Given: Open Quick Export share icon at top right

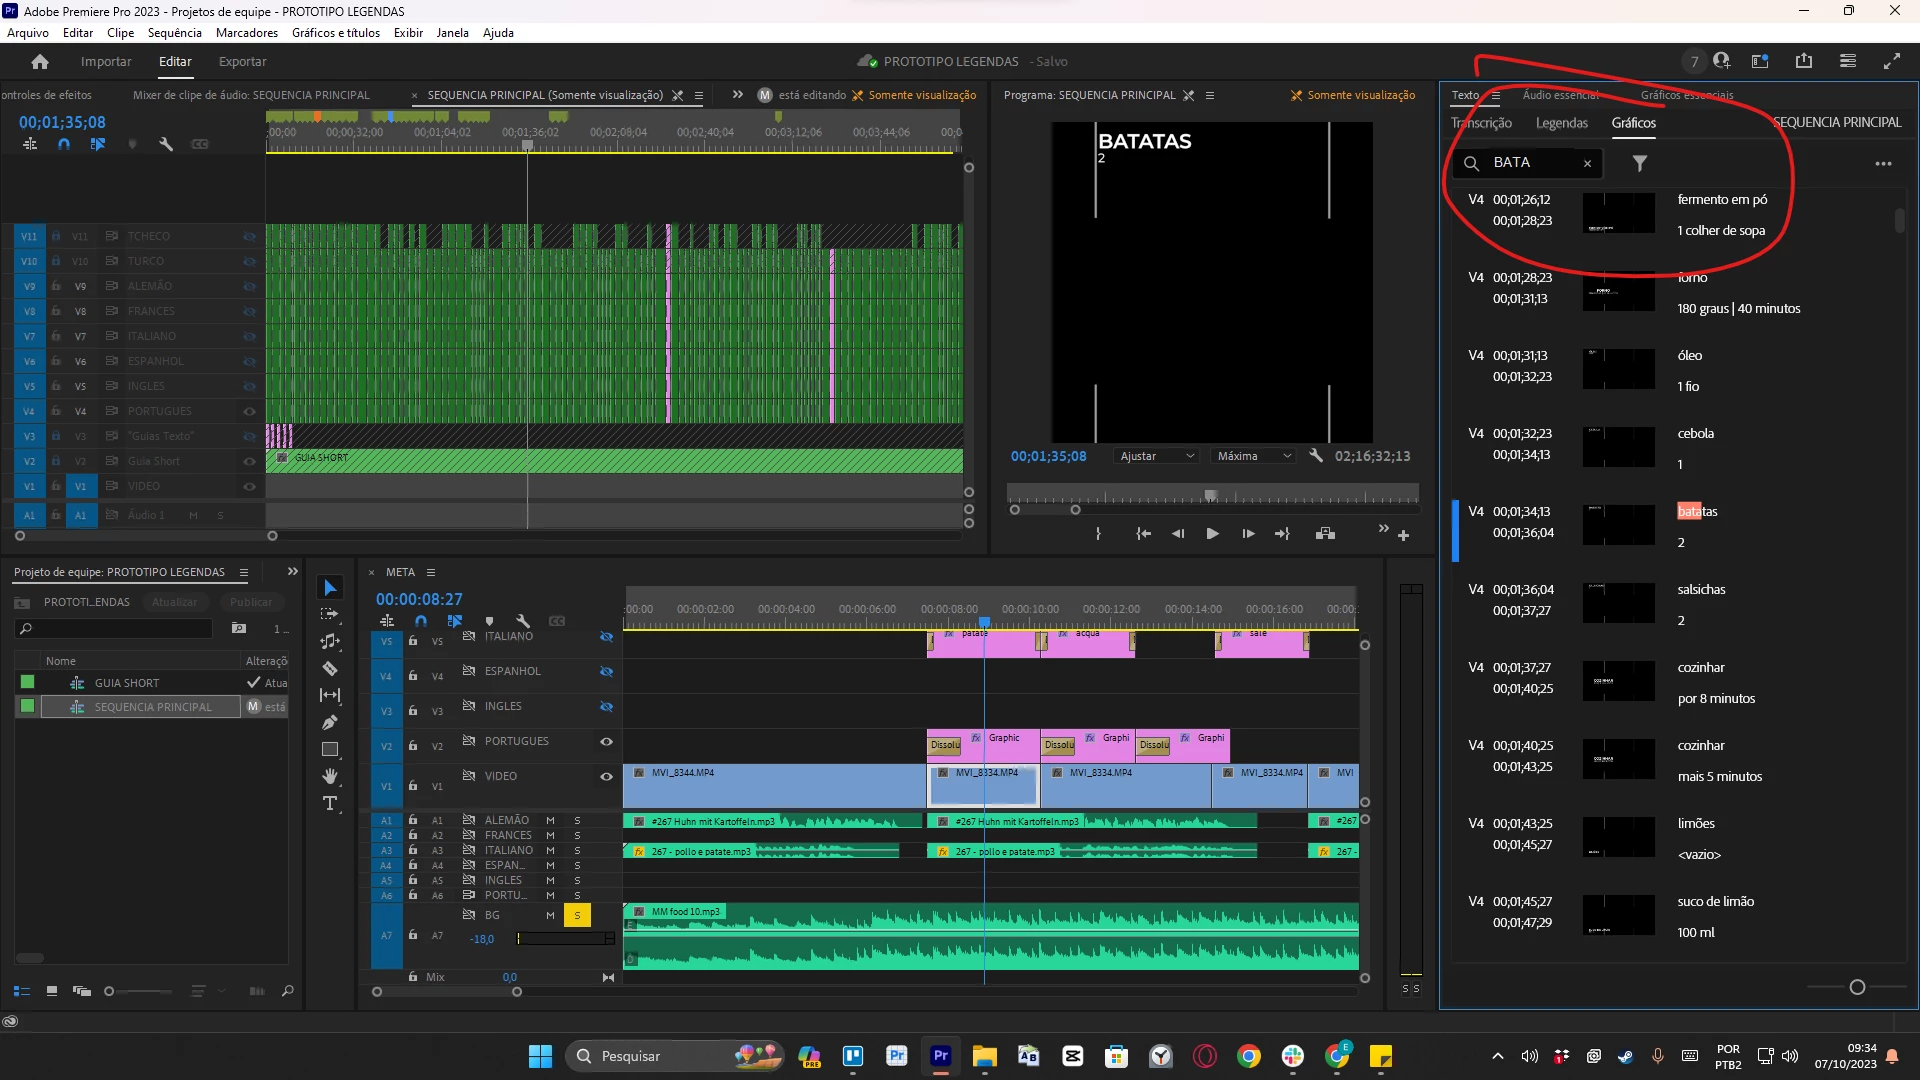Looking at the screenshot, I should 1804,61.
